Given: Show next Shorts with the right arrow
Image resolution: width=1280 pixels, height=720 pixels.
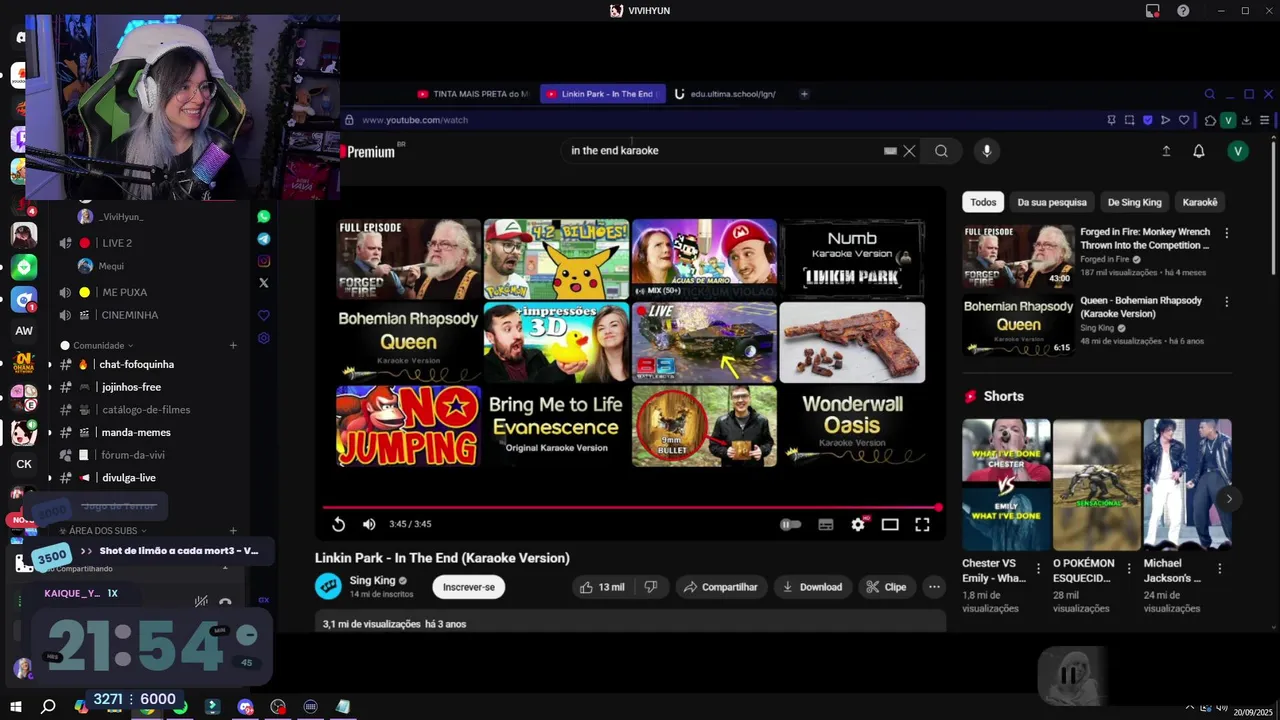Looking at the screenshot, I should (x=1229, y=498).
